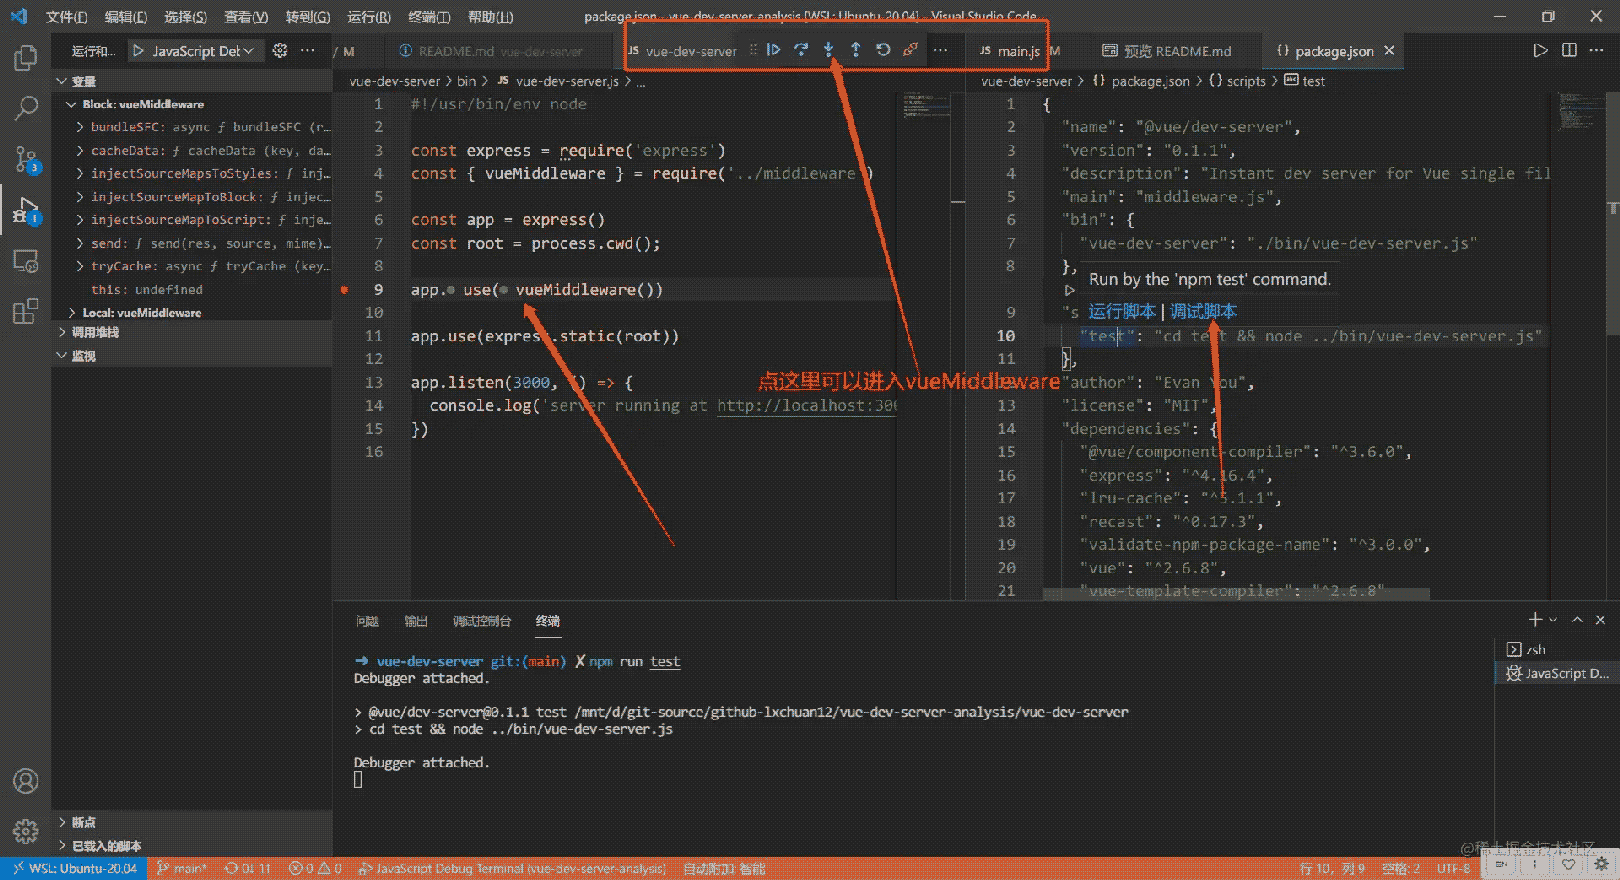The height and width of the screenshot is (880, 1620).
Task: Open the terminal launch profile dropdown arrow
Action: pos(1553,620)
